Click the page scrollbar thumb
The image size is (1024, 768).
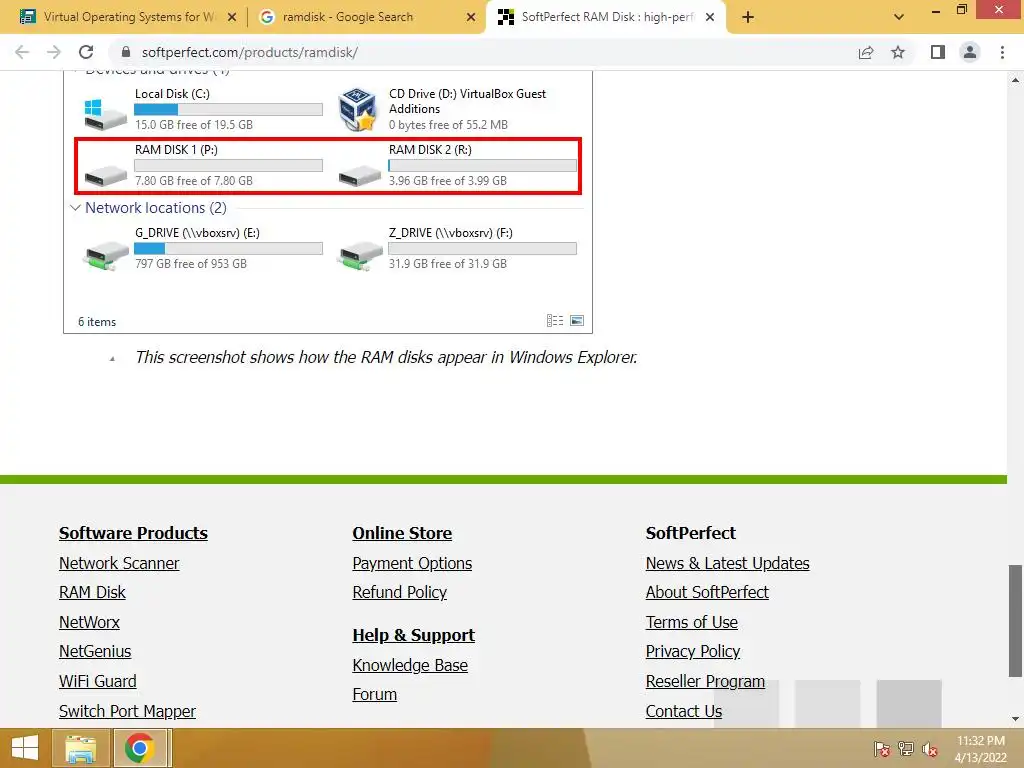tap(1015, 621)
